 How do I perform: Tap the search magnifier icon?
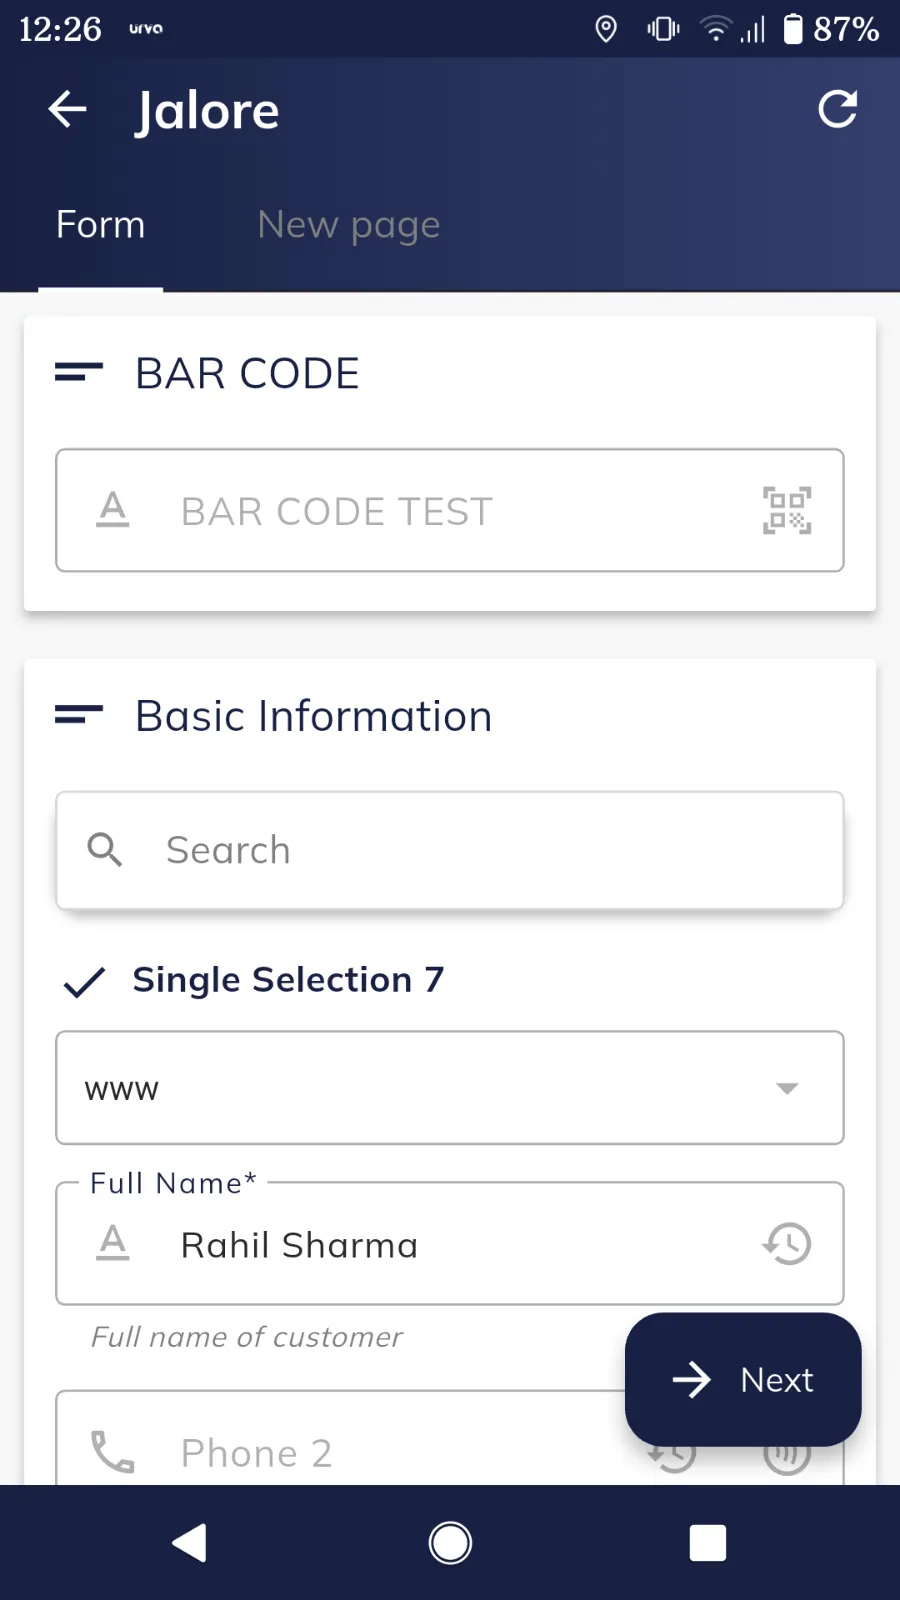[105, 850]
